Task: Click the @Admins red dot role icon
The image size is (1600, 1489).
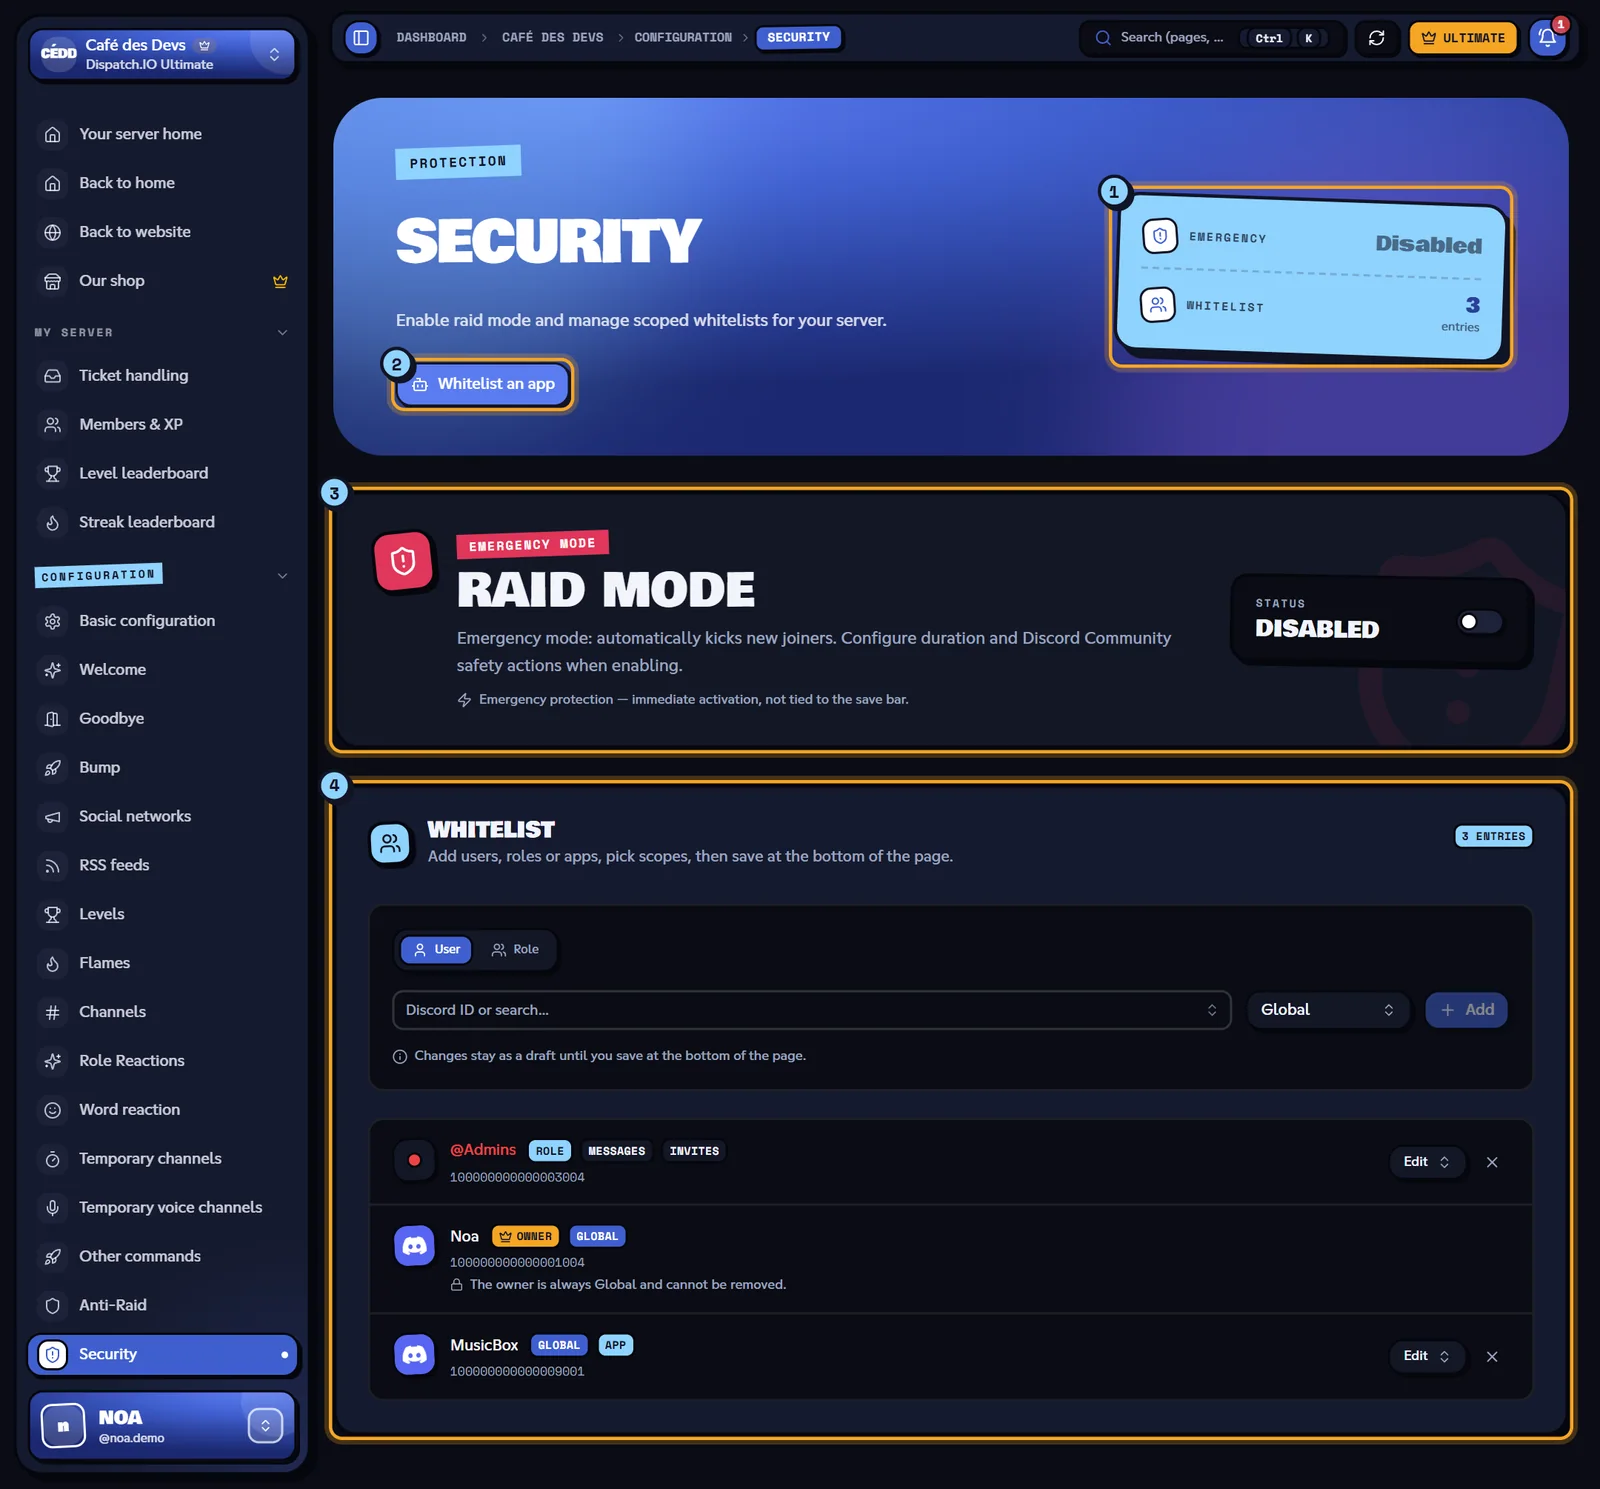Action: [414, 1160]
